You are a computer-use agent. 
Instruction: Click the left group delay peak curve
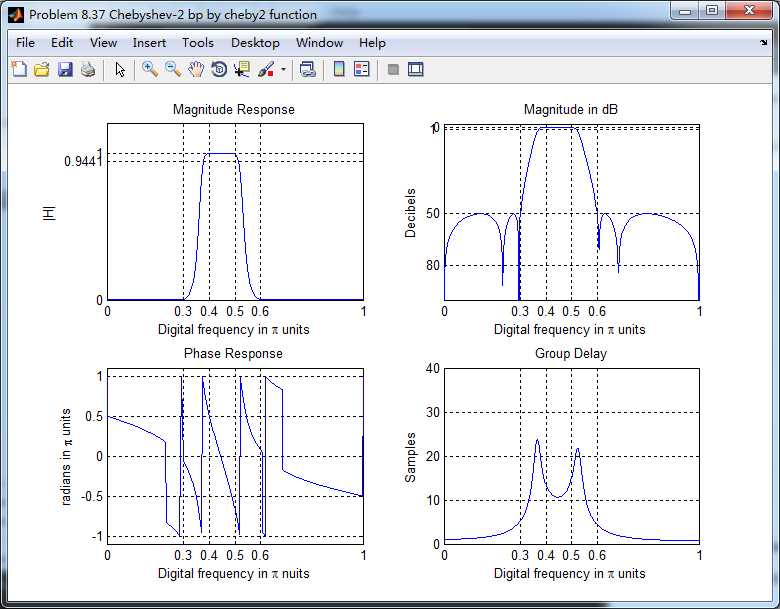tap(537, 441)
